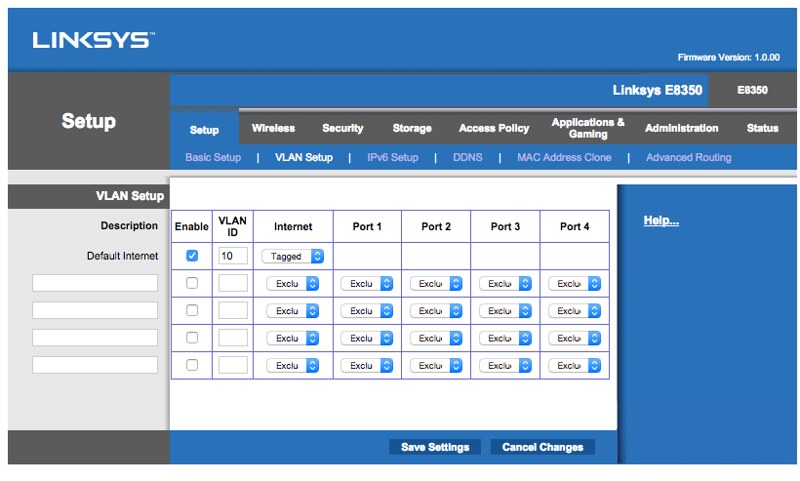Go to Applications & Gaming tab
800x481 pixels.
point(588,128)
